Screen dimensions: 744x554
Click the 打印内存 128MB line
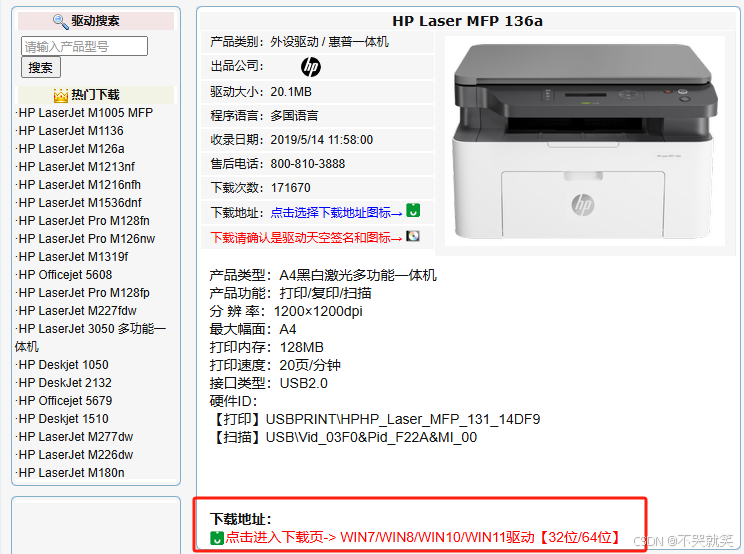tap(266, 348)
